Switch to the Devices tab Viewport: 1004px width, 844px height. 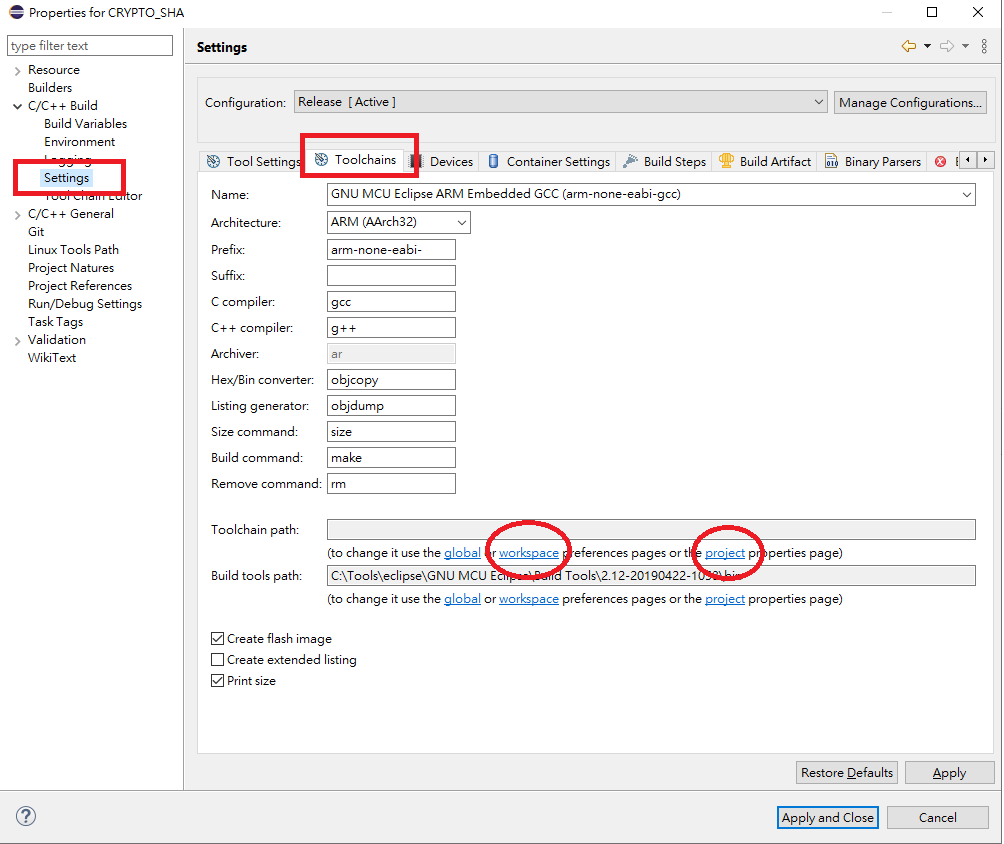(451, 160)
